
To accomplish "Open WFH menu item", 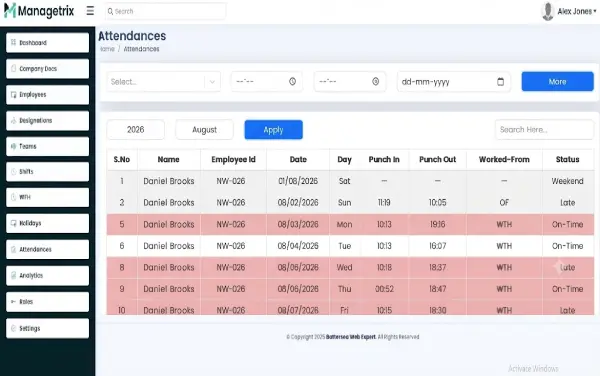I will pos(47,197).
